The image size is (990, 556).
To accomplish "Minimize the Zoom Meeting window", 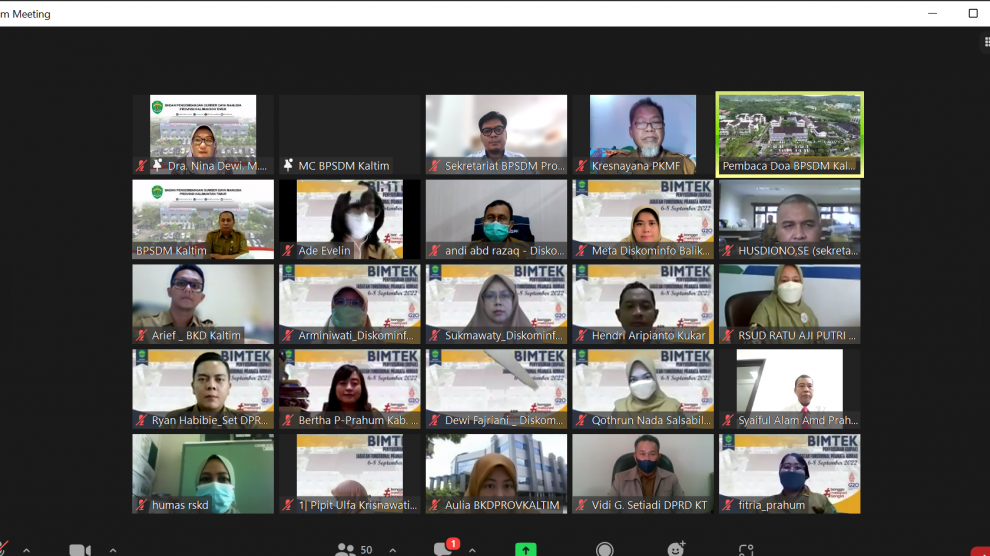I will tap(933, 13).
